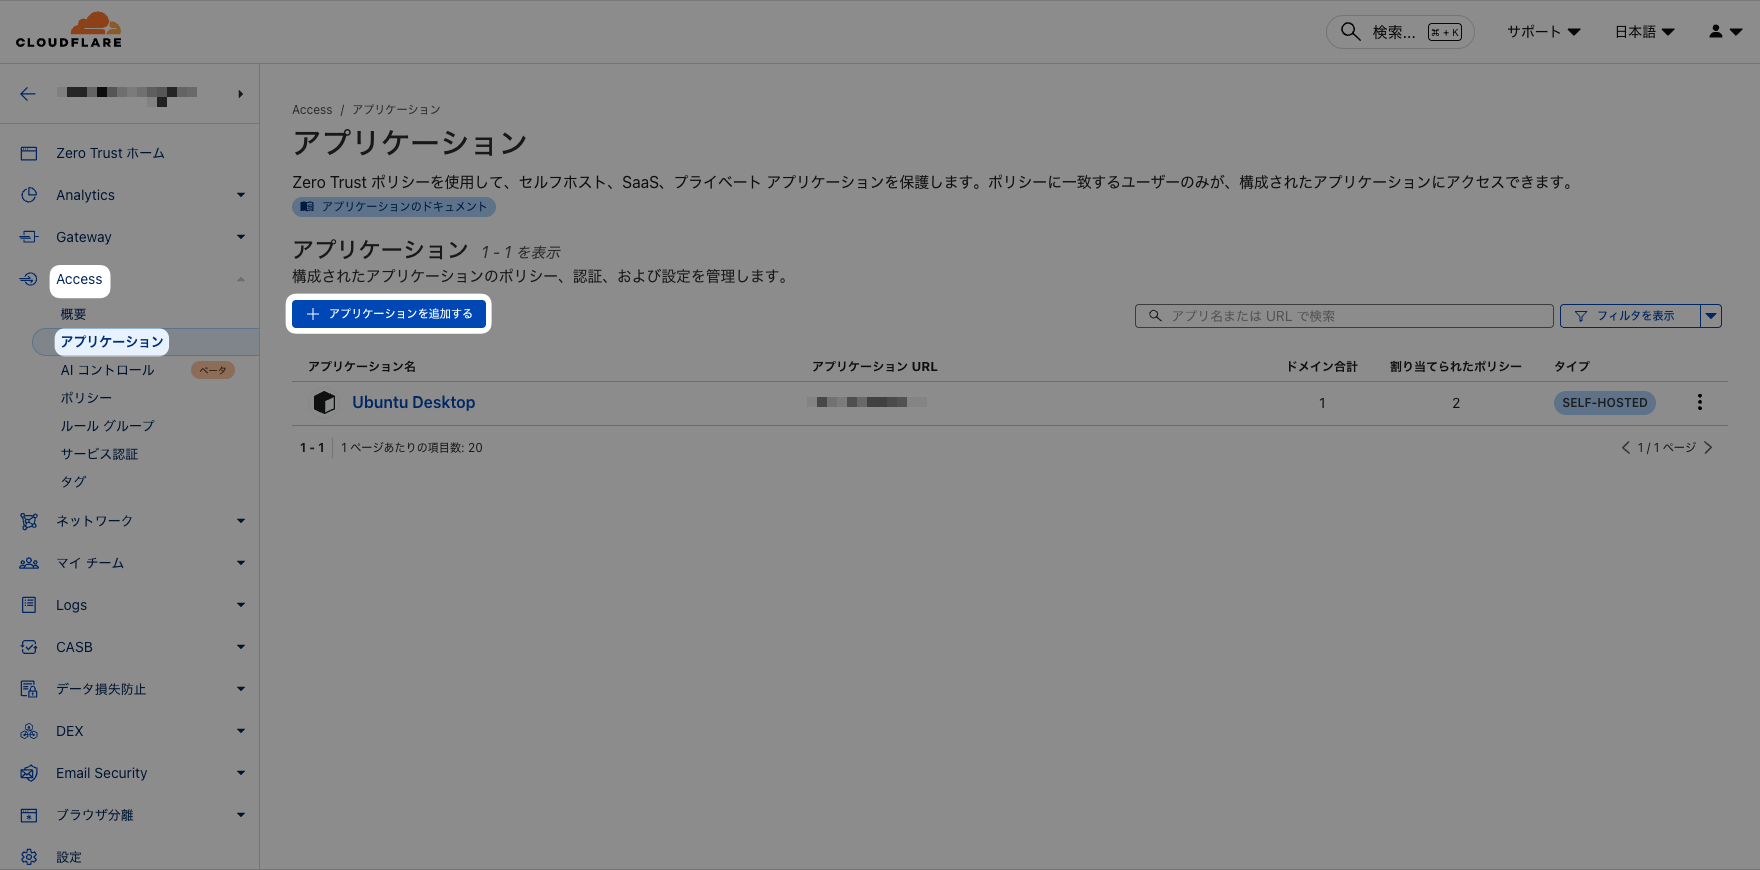Open the three-dot menu for Ubuntu Desktop

1699,402
